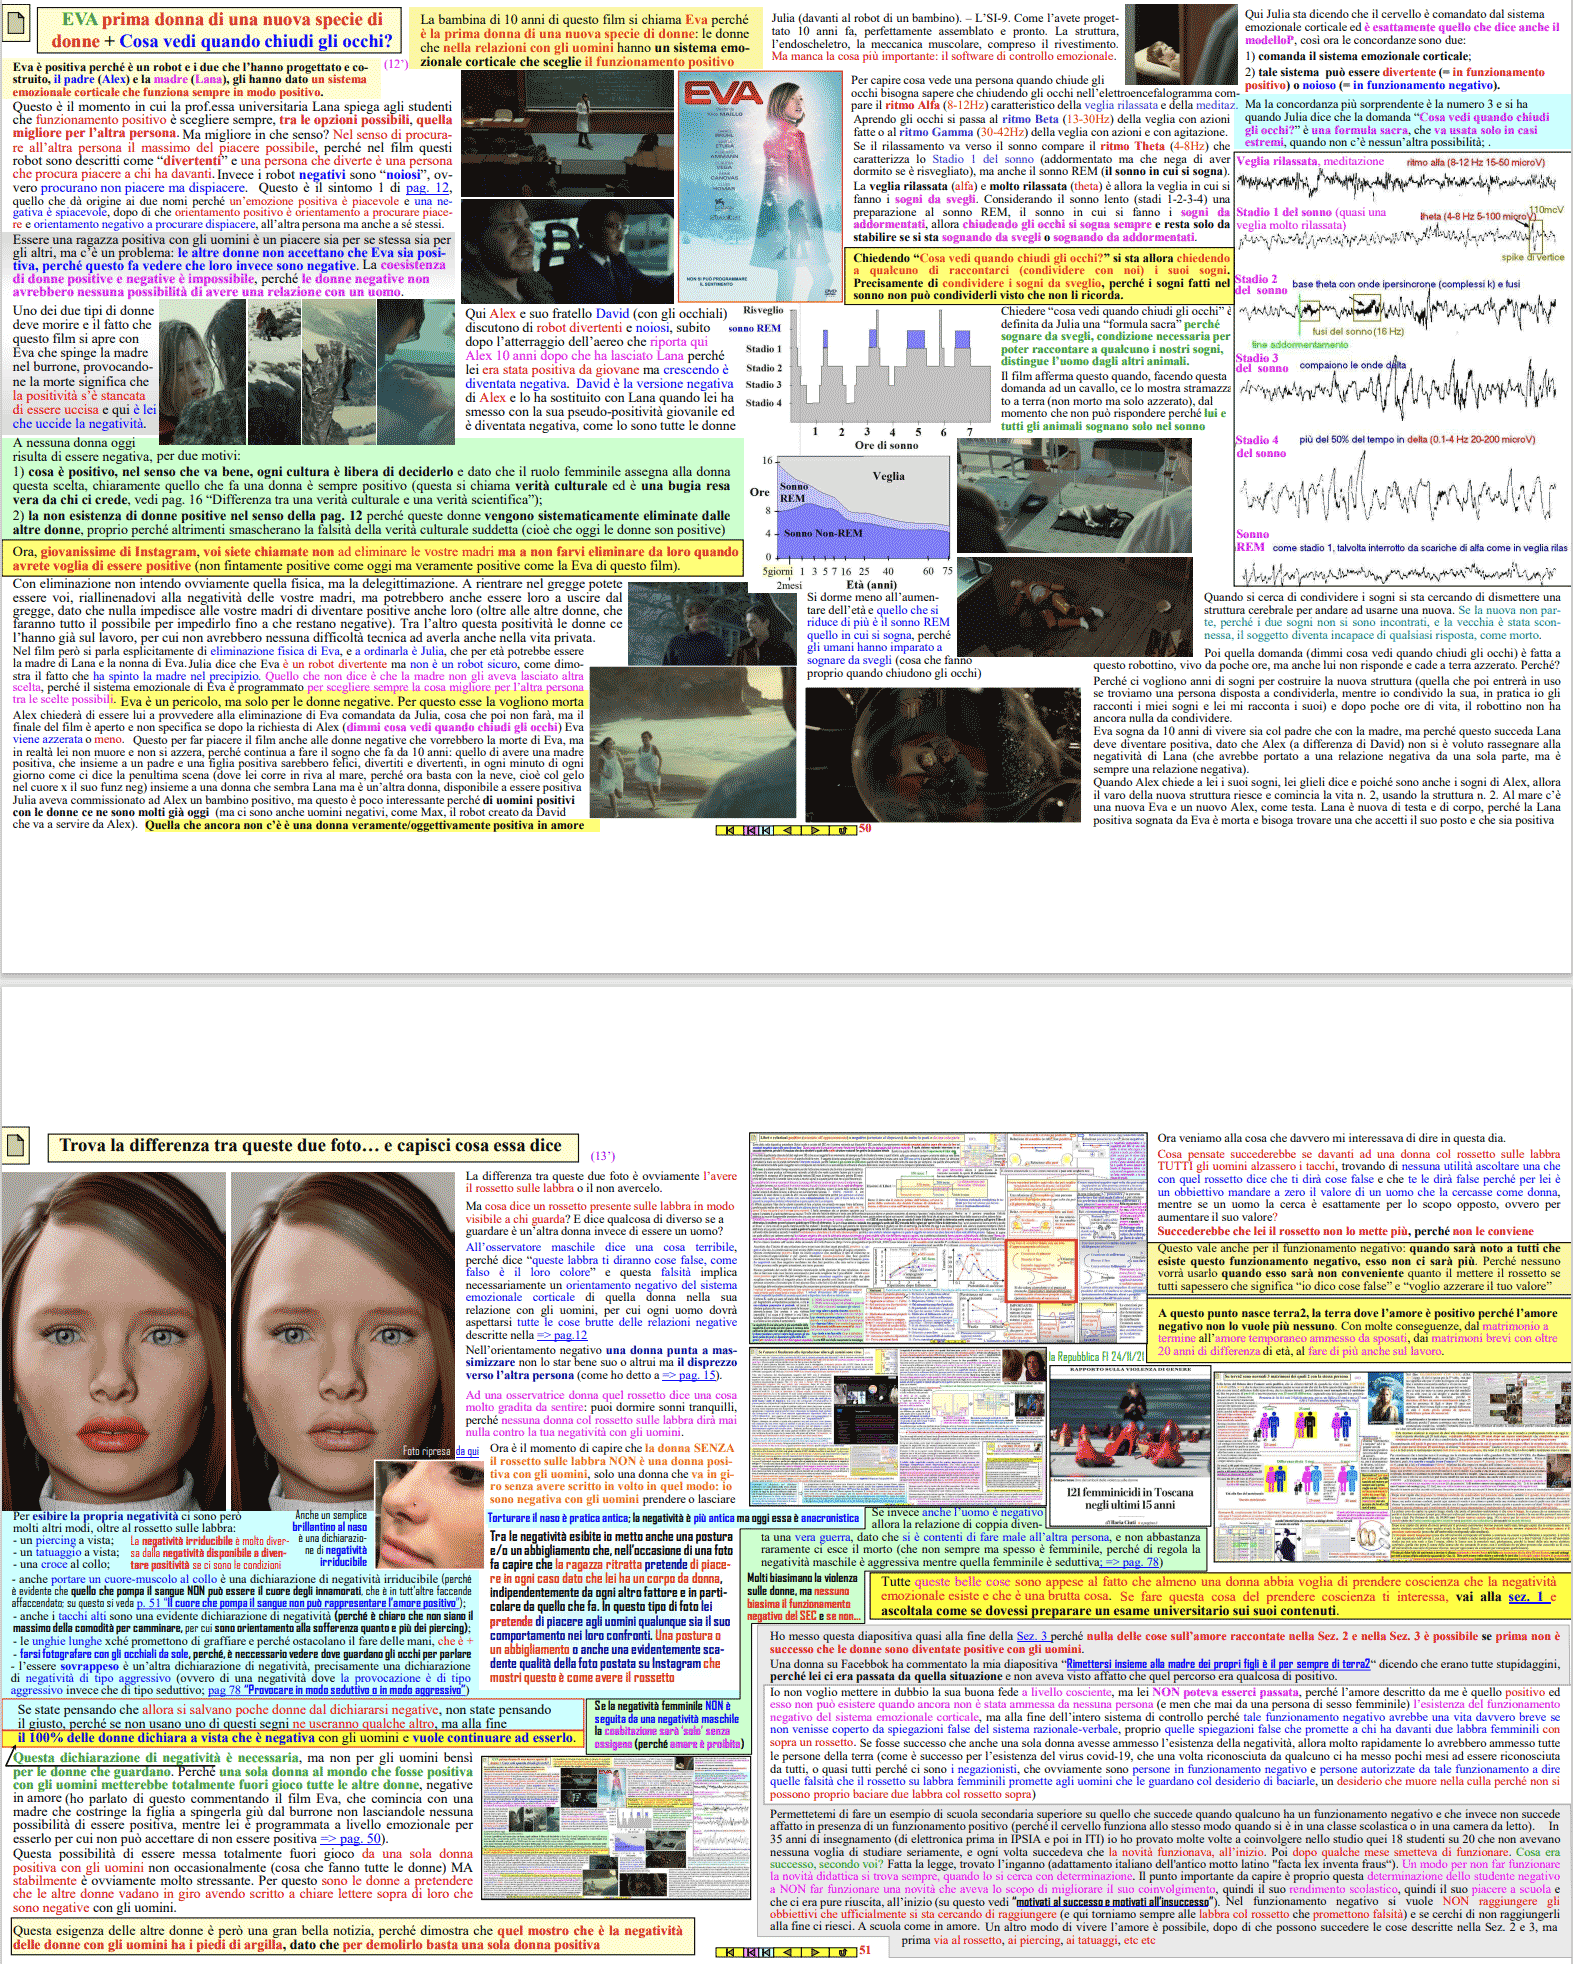The height and width of the screenshot is (1964, 1573).
Task: Open the 'Rimettersi insieme alla madre dei propri figli' link
Action: click(x=1217, y=1663)
